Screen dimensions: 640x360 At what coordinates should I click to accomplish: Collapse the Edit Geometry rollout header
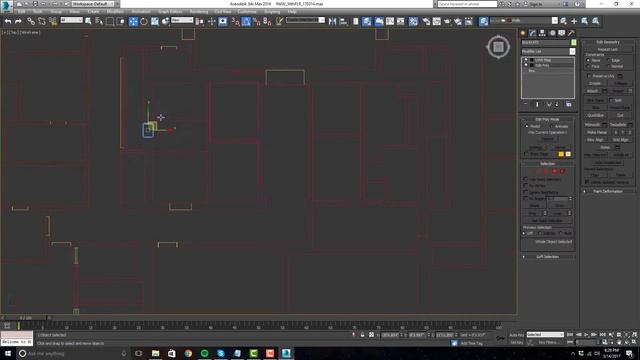tap(608, 42)
